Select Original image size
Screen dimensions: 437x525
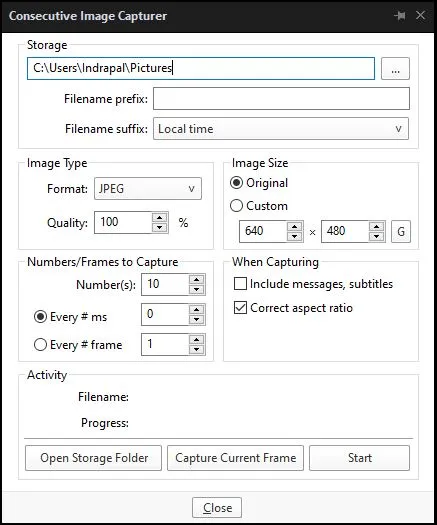tap(259, 183)
